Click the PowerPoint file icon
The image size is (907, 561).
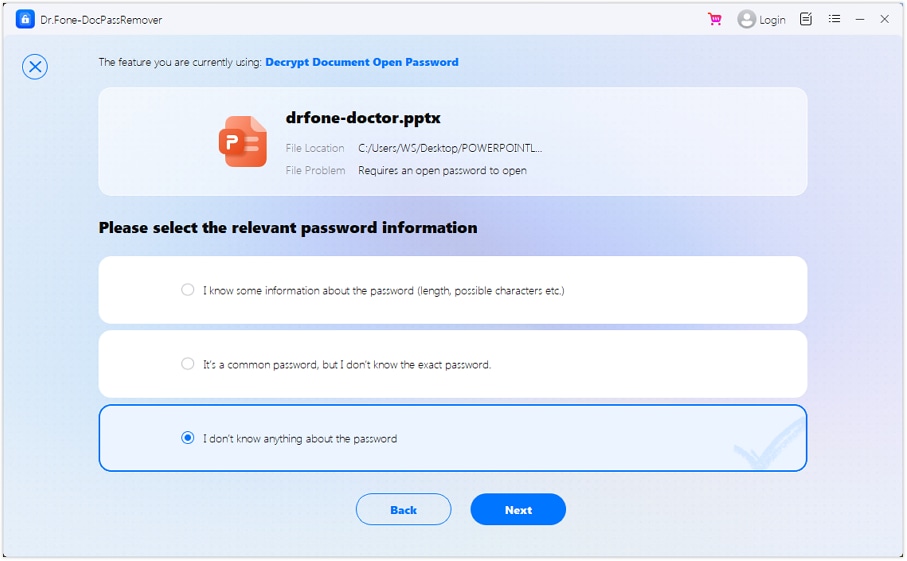(243, 142)
